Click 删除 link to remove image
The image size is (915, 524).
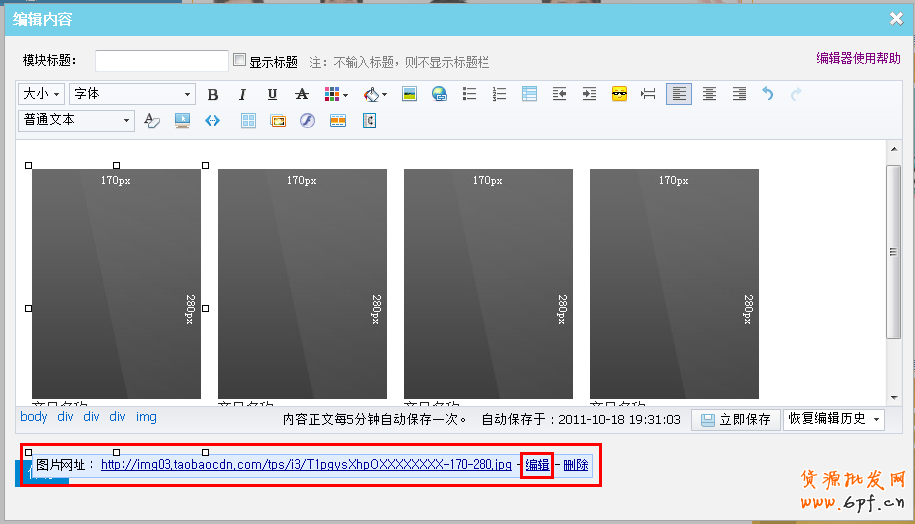click(575, 465)
